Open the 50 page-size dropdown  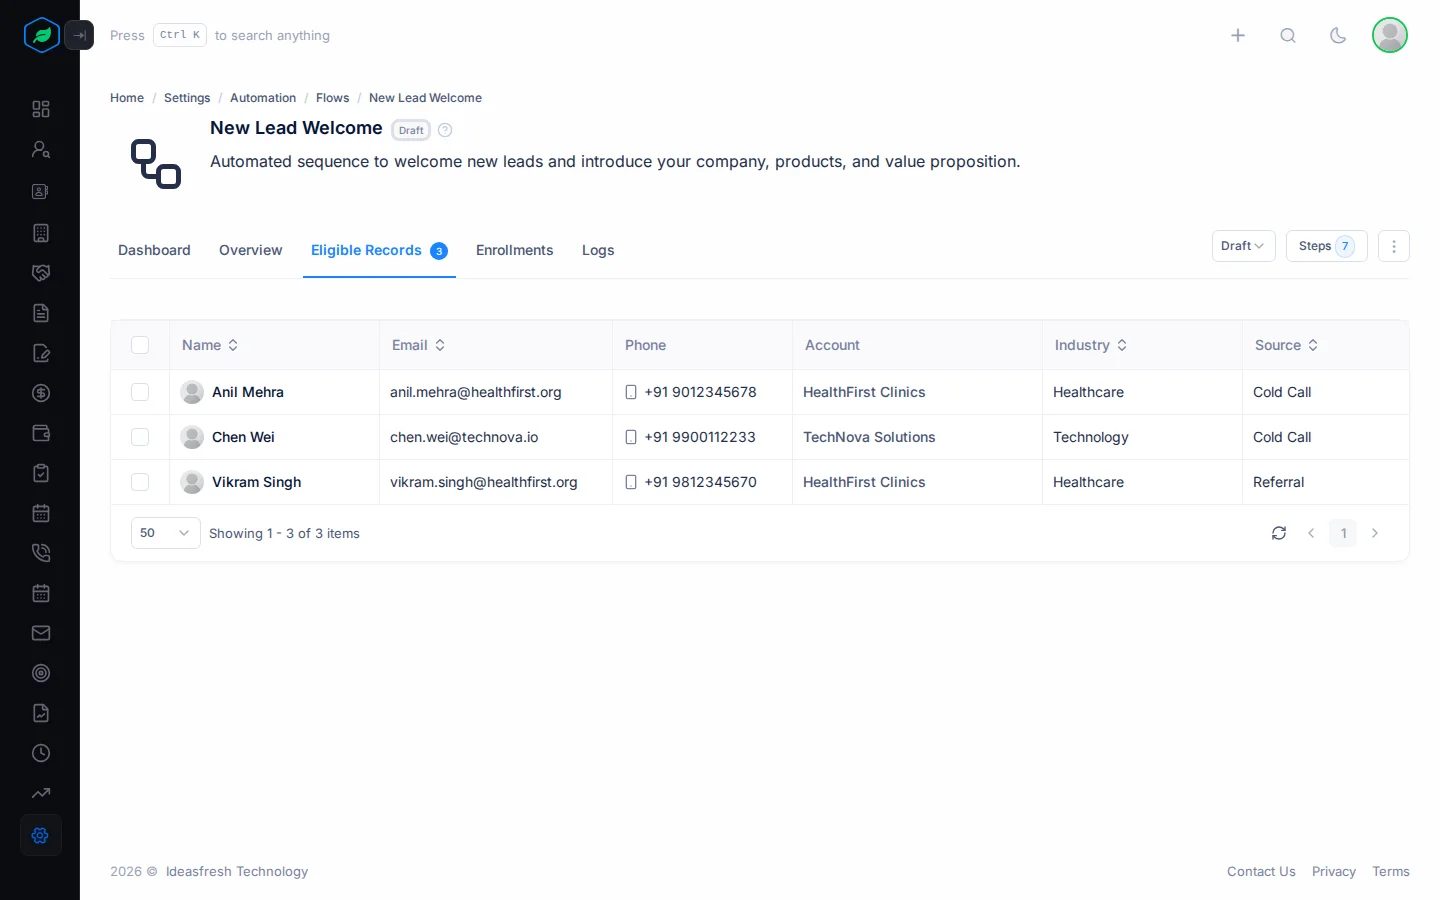[166, 533]
